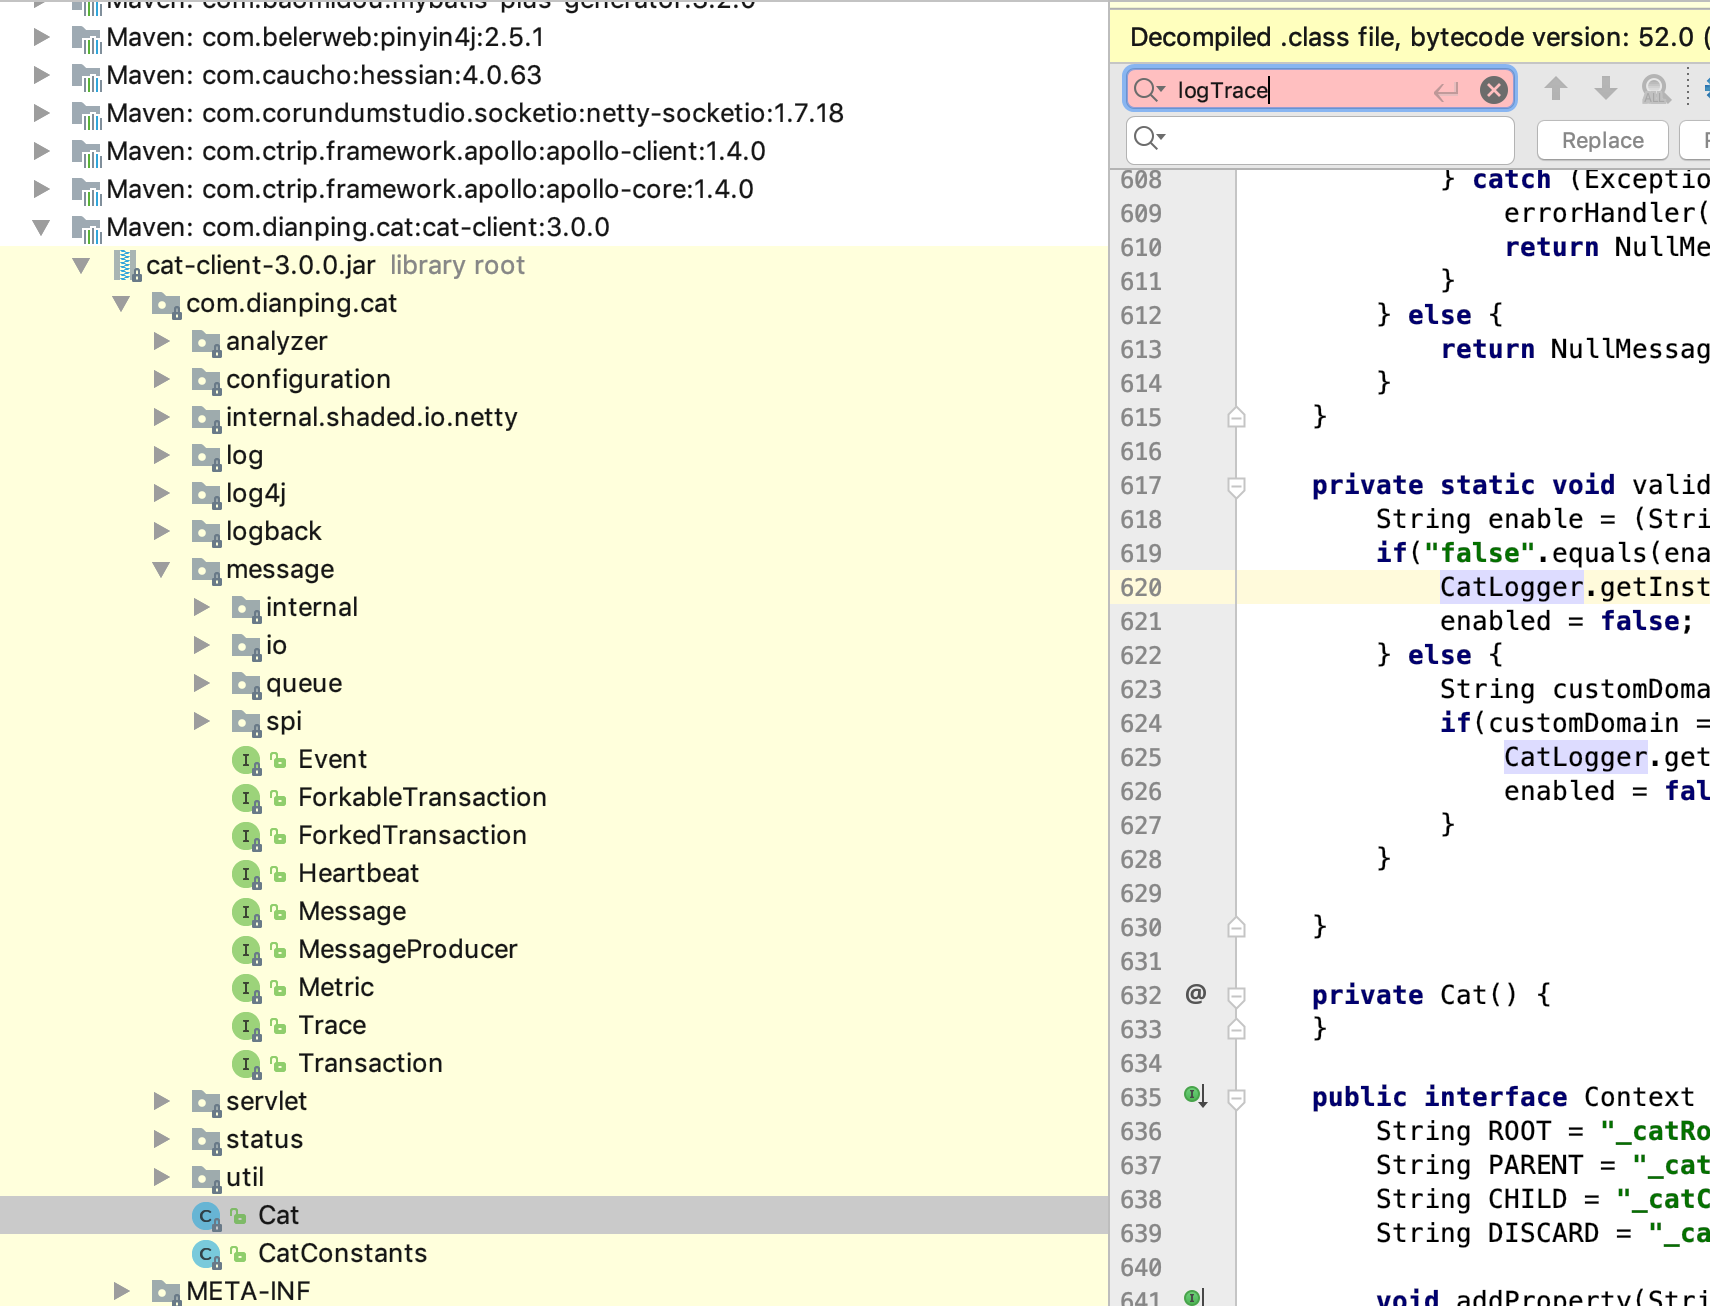Expand the internal subpackage under message
Image resolution: width=1710 pixels, height=1306 pixels.
(x=202, y=607)
